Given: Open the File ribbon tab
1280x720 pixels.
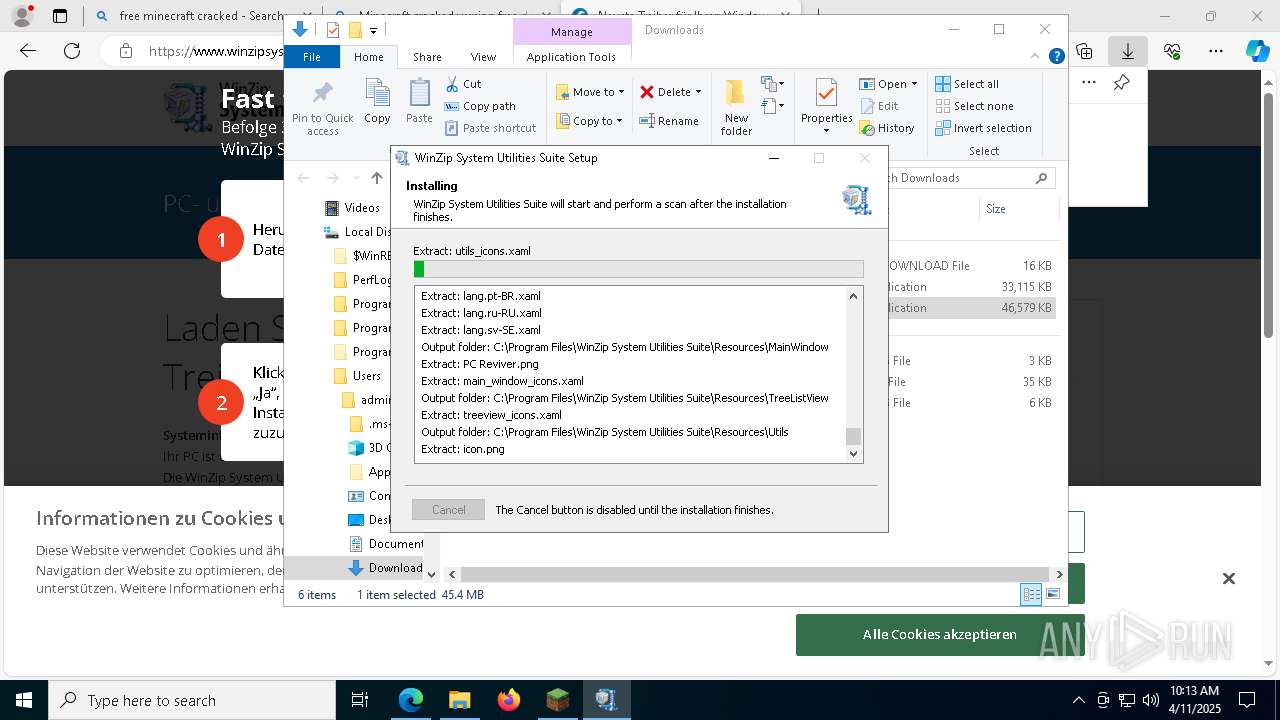Looking at the screenshot, I should [x=312, y=57].
